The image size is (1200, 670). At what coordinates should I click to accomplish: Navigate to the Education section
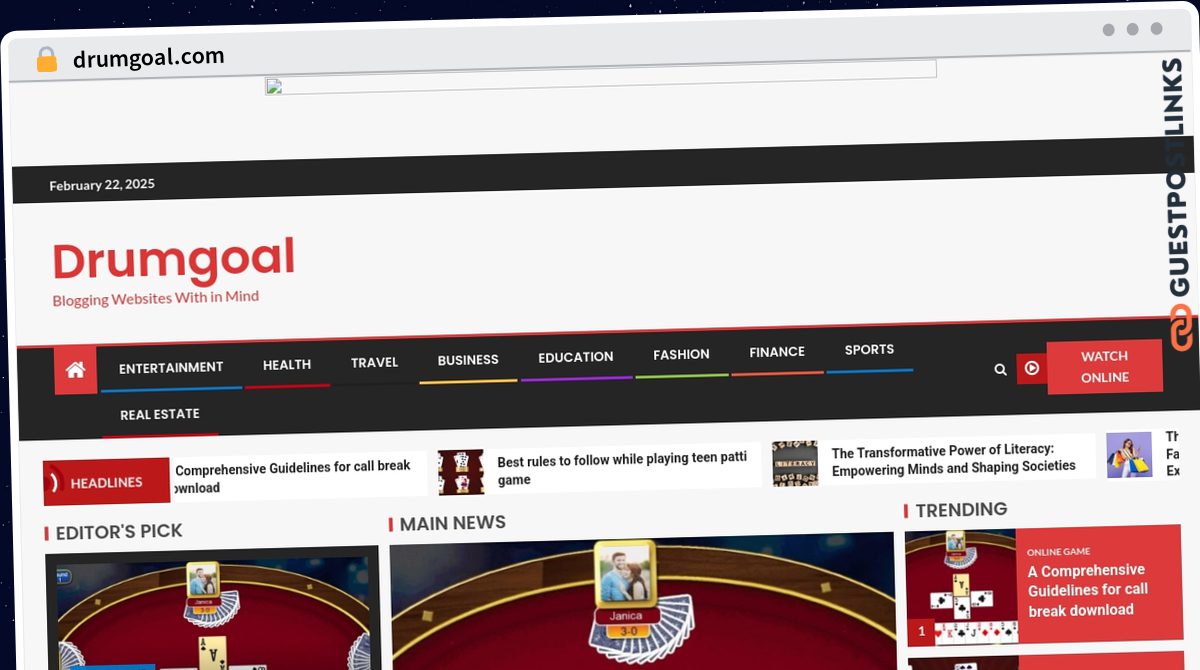[576, 357]
